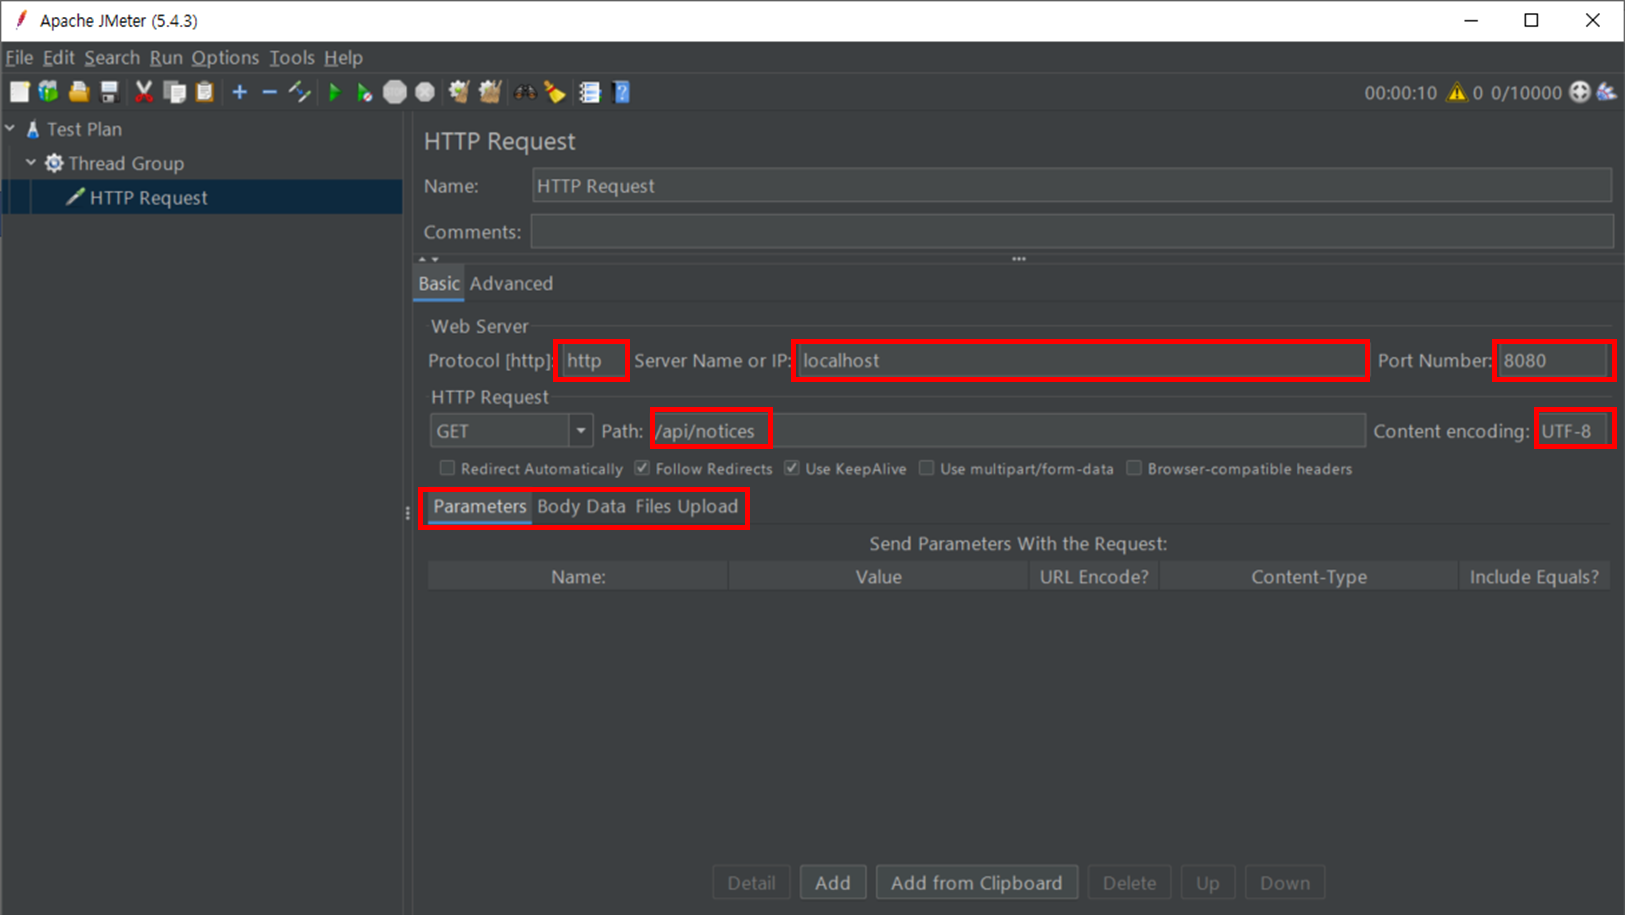1625x915 pixels.
Task: Click the Cut scissors icon
Action: pos(144,93)
